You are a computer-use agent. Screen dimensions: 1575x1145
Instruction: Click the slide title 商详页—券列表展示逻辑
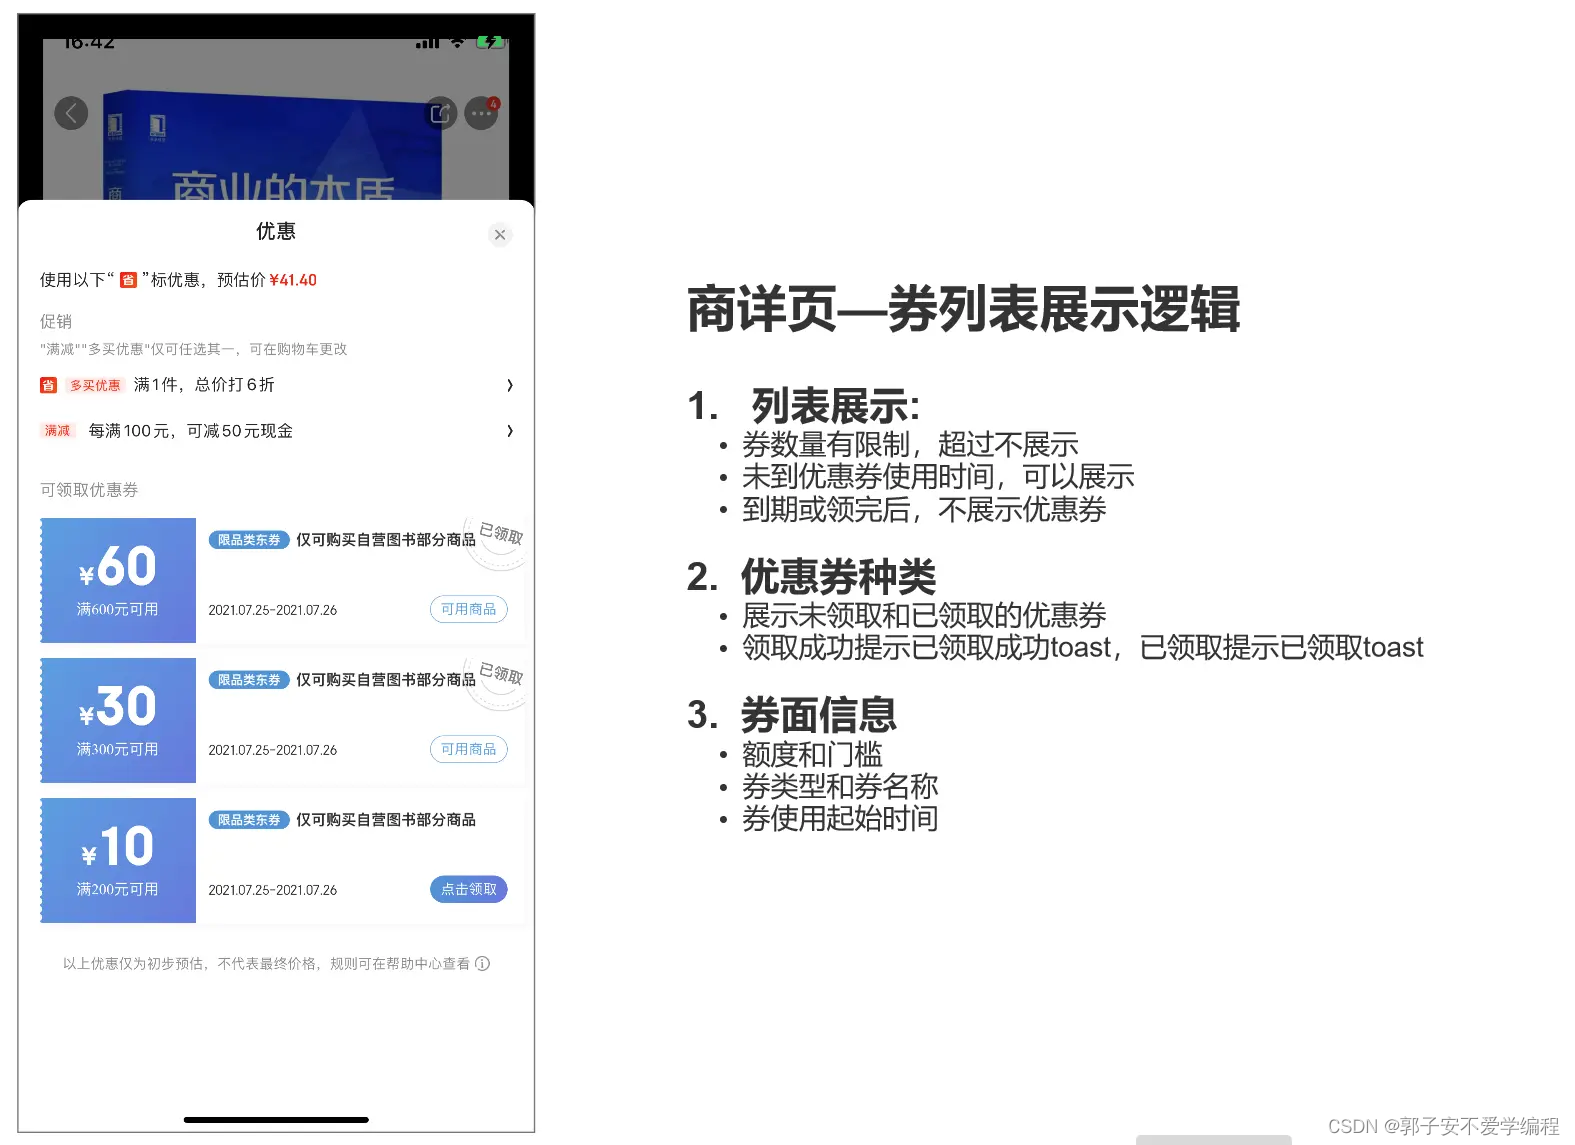point(964,309)
